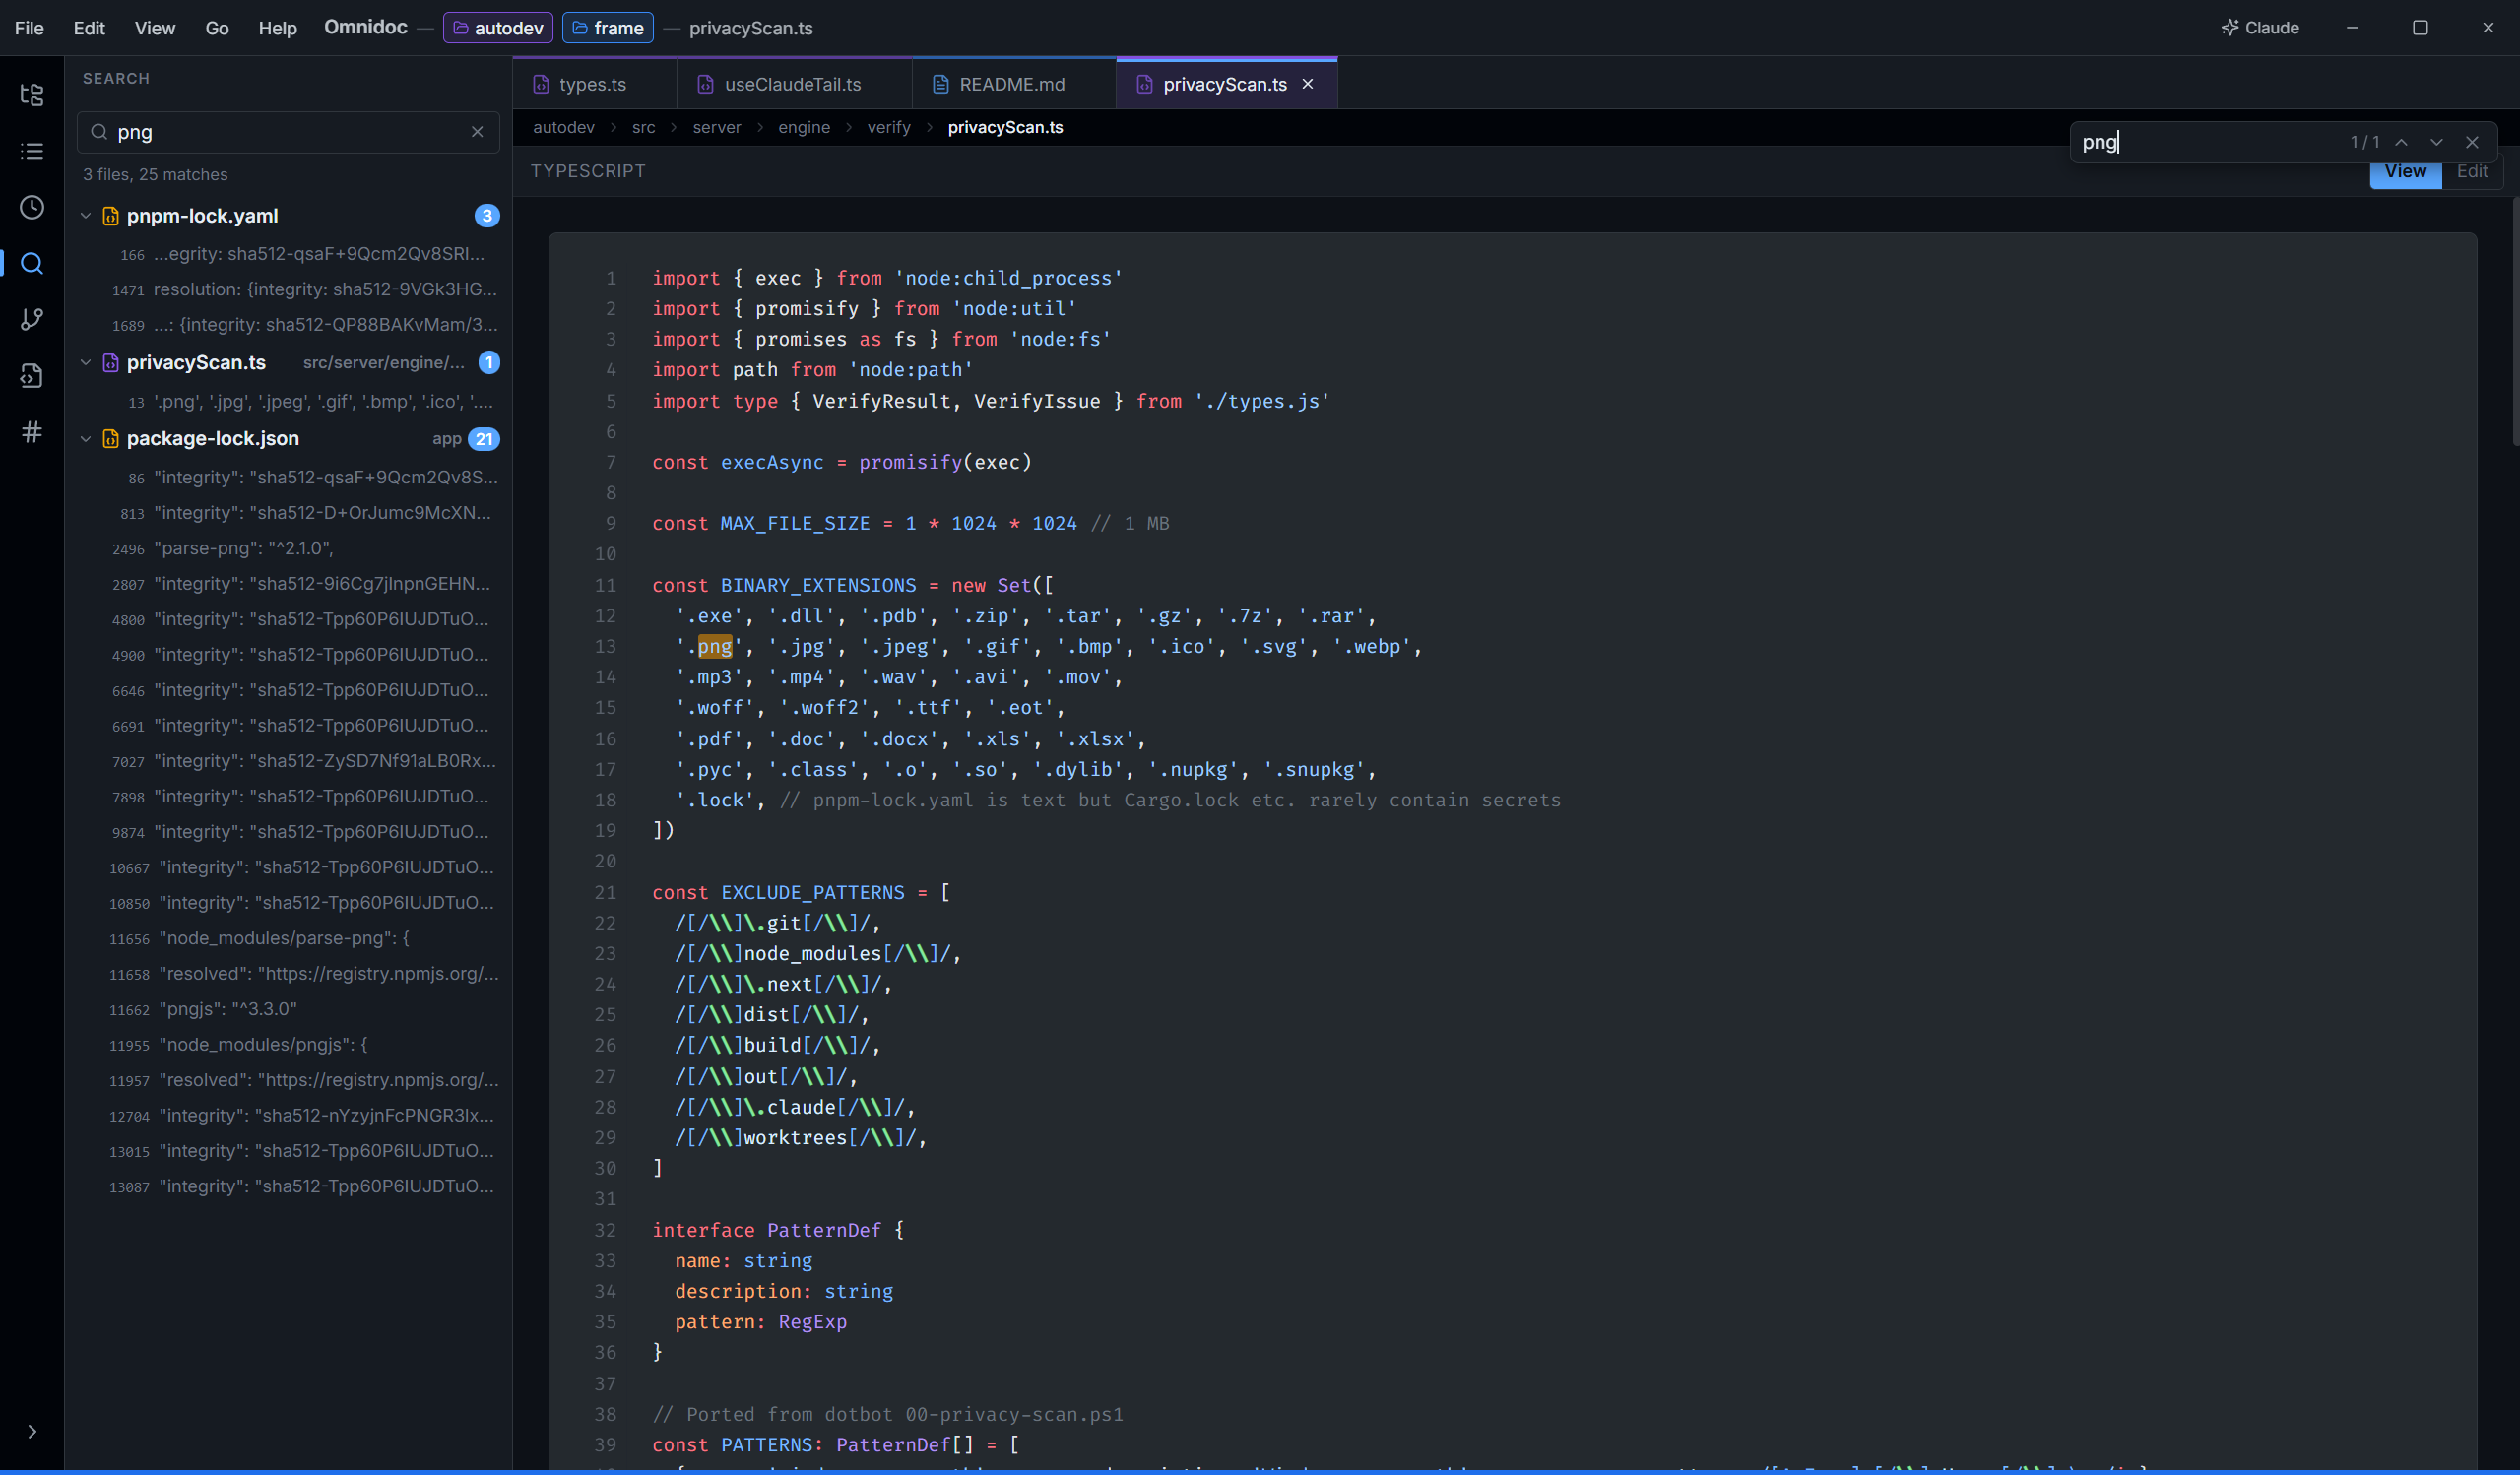Open the "node_modules/pngjs" result row
This screenshot has width=2520, height=1475.
coord(289,1045)
